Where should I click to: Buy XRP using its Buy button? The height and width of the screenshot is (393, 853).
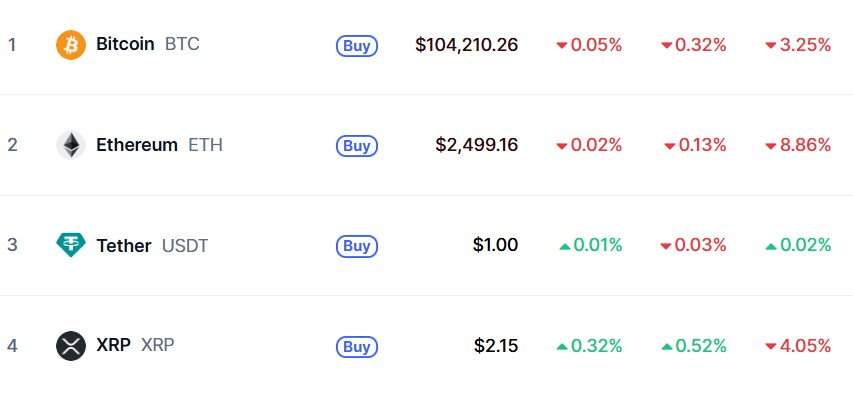357,347
